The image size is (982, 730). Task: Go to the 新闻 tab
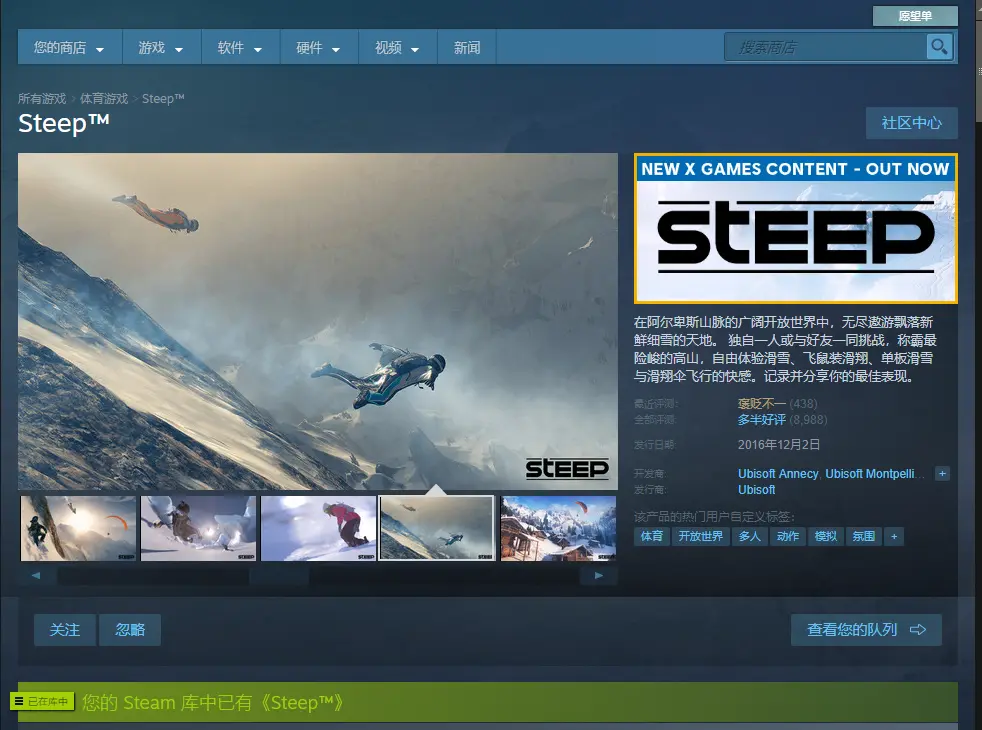467,48
